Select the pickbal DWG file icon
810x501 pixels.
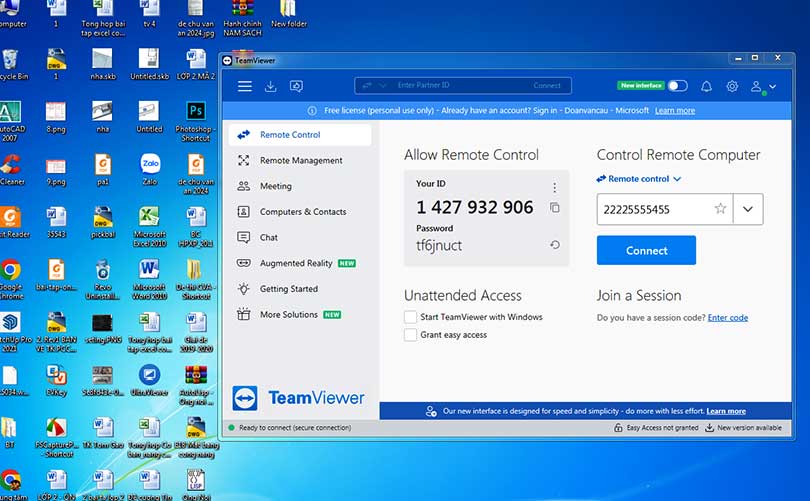103,222
